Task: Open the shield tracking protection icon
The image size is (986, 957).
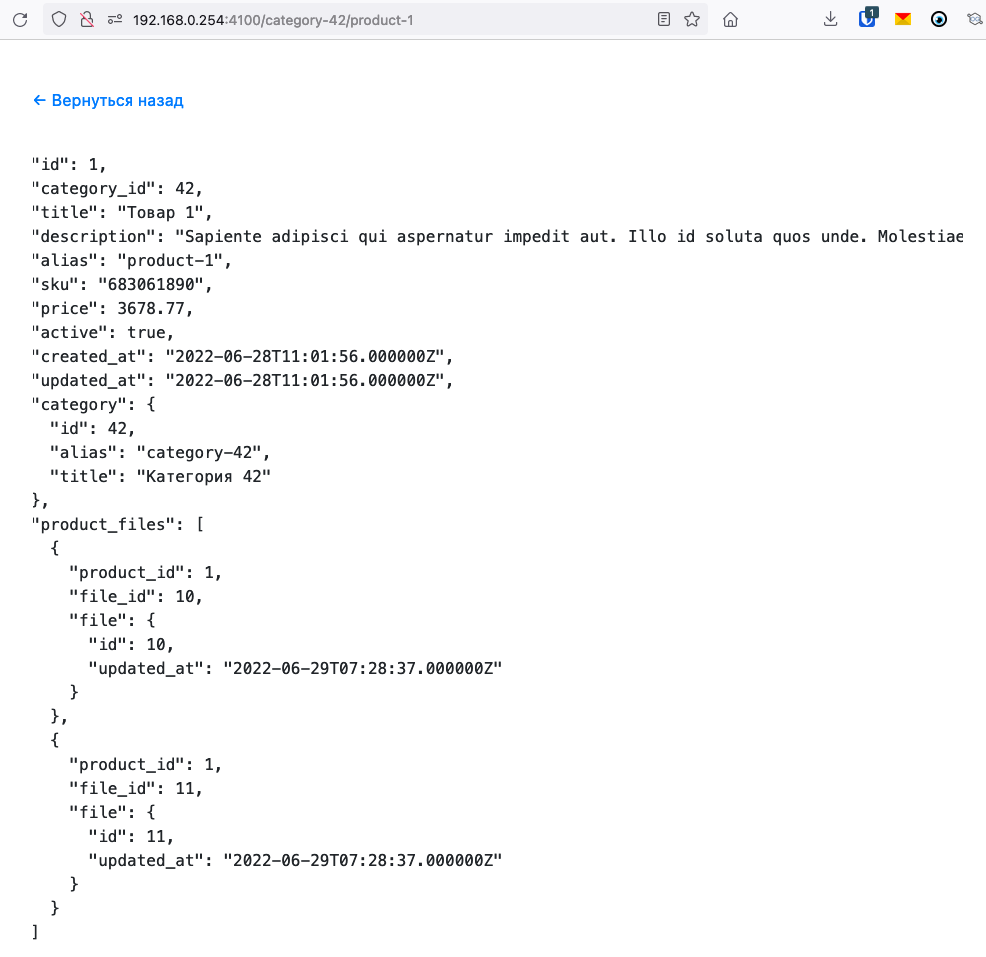Action: (58, 20)
